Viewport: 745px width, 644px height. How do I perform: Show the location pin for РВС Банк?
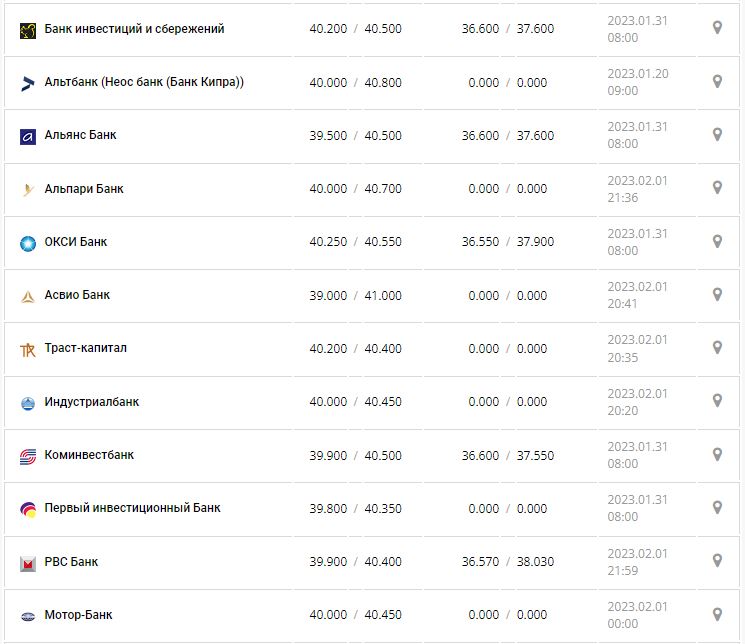point(717,561)
